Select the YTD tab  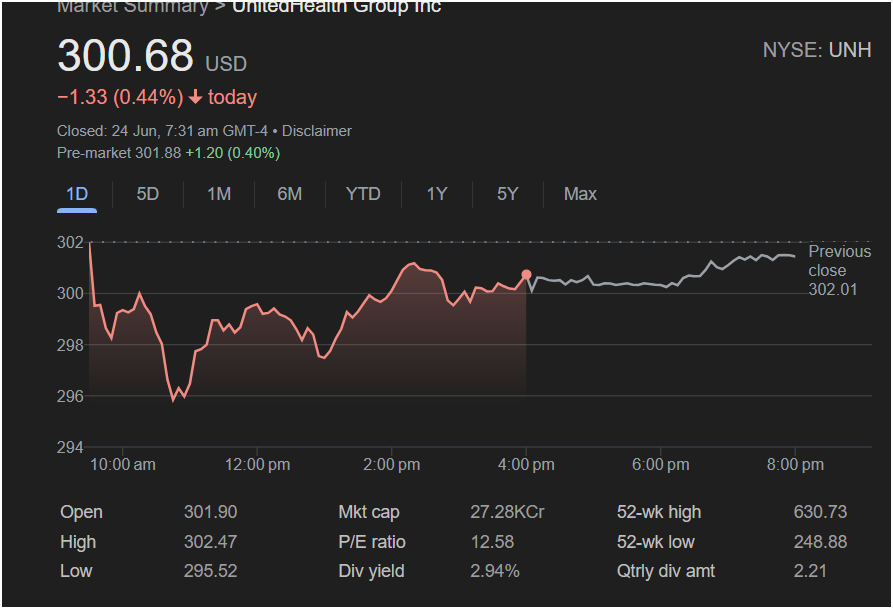[363, 194]
